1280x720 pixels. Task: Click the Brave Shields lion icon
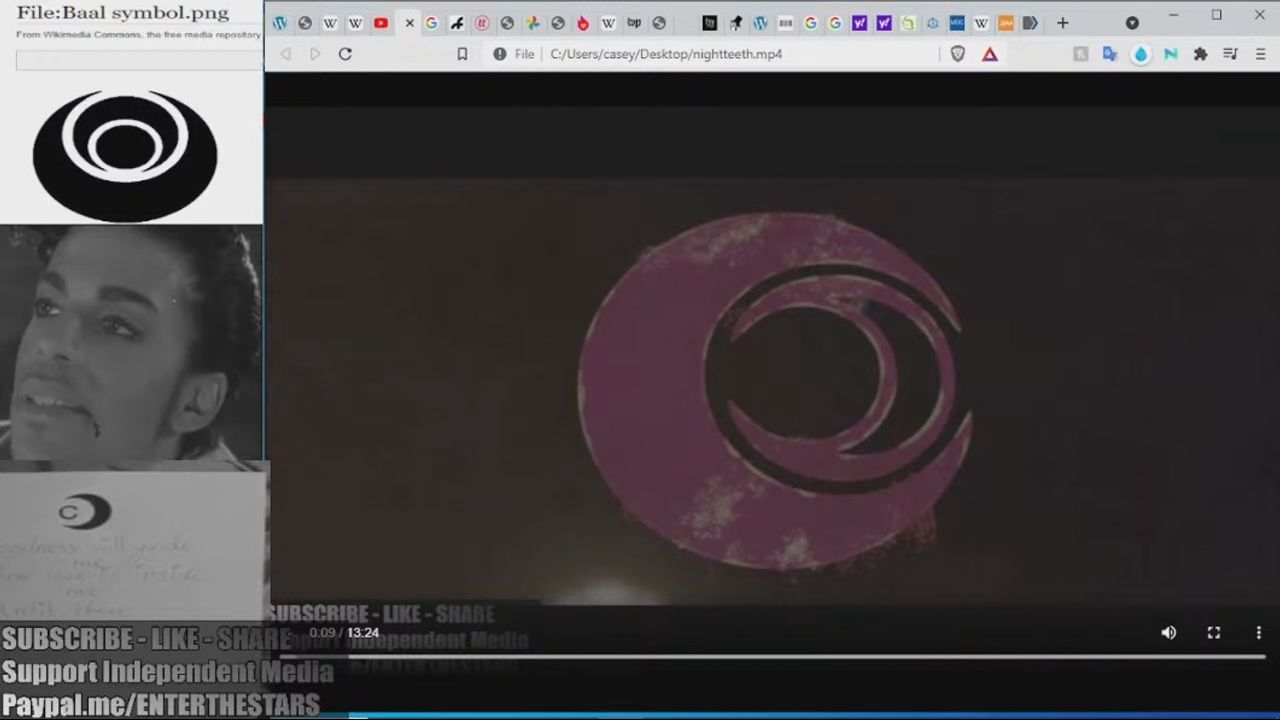pos(957,54)
